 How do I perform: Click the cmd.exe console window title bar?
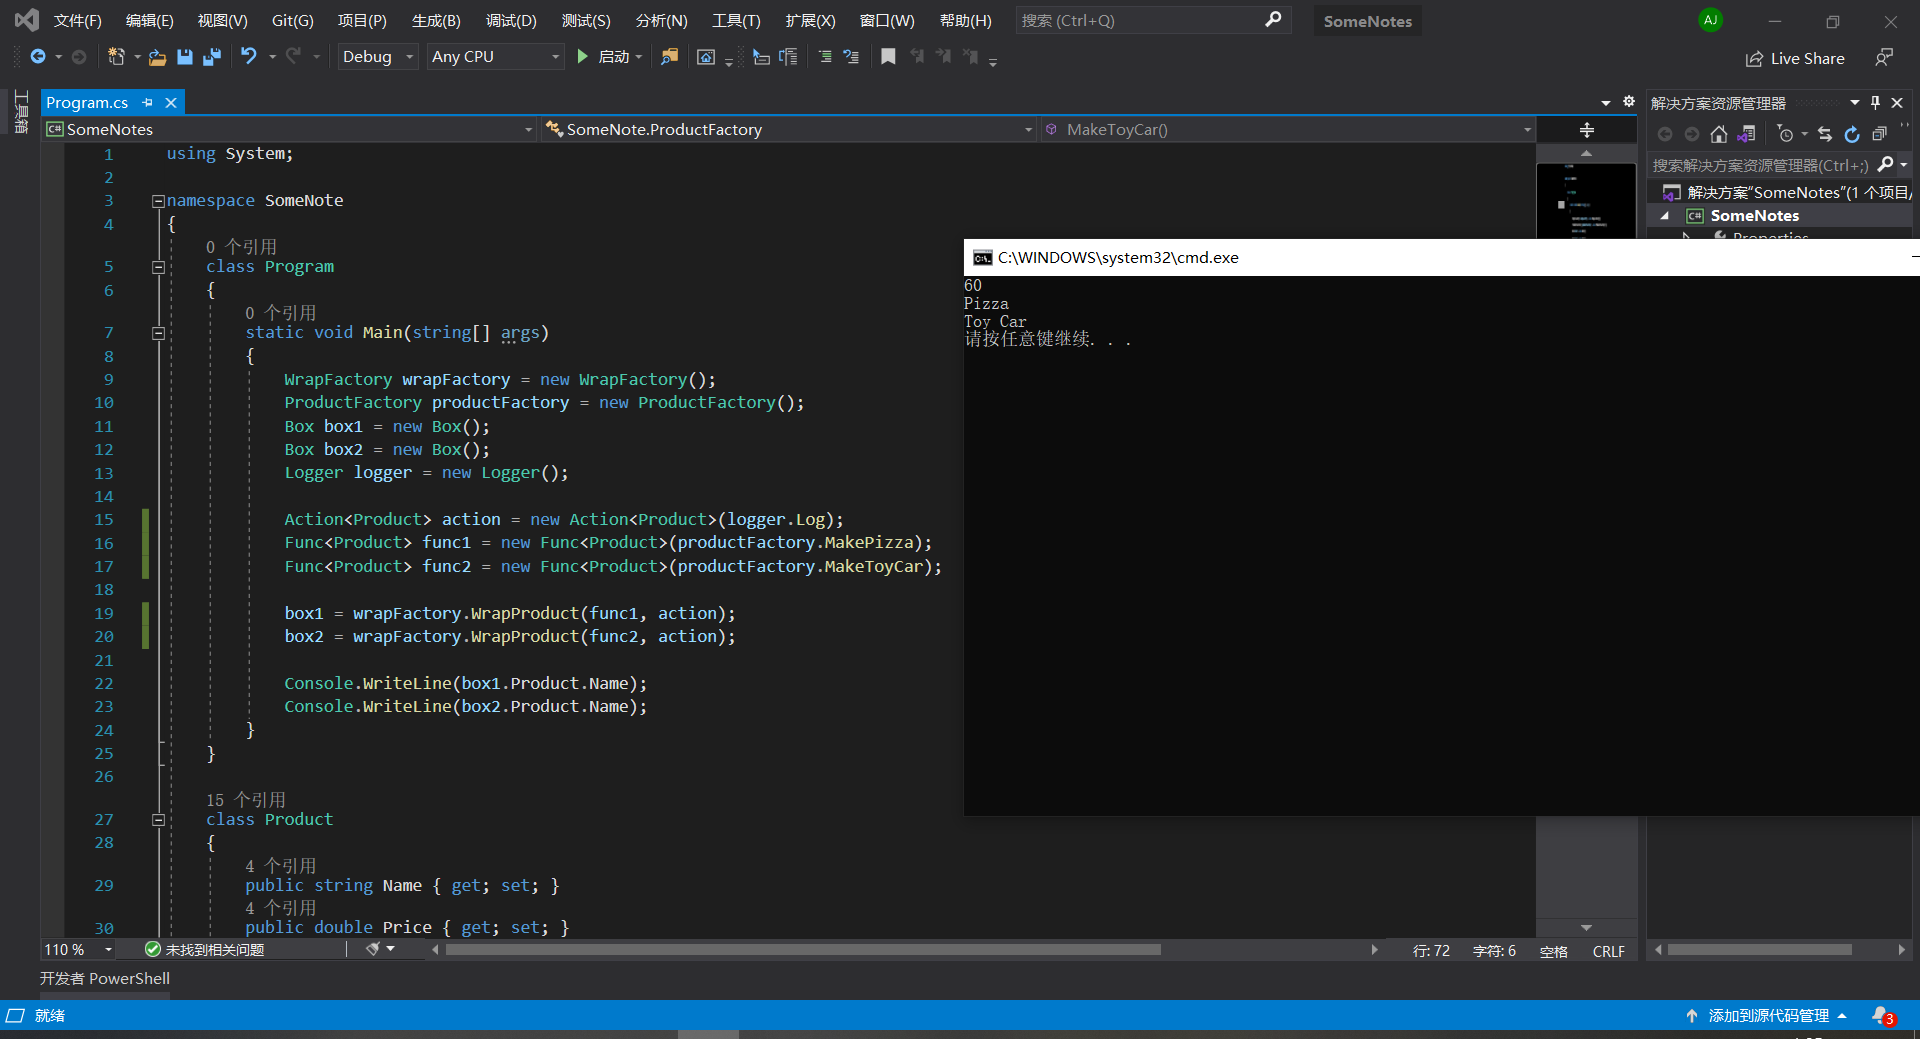tap(1440, 257)
